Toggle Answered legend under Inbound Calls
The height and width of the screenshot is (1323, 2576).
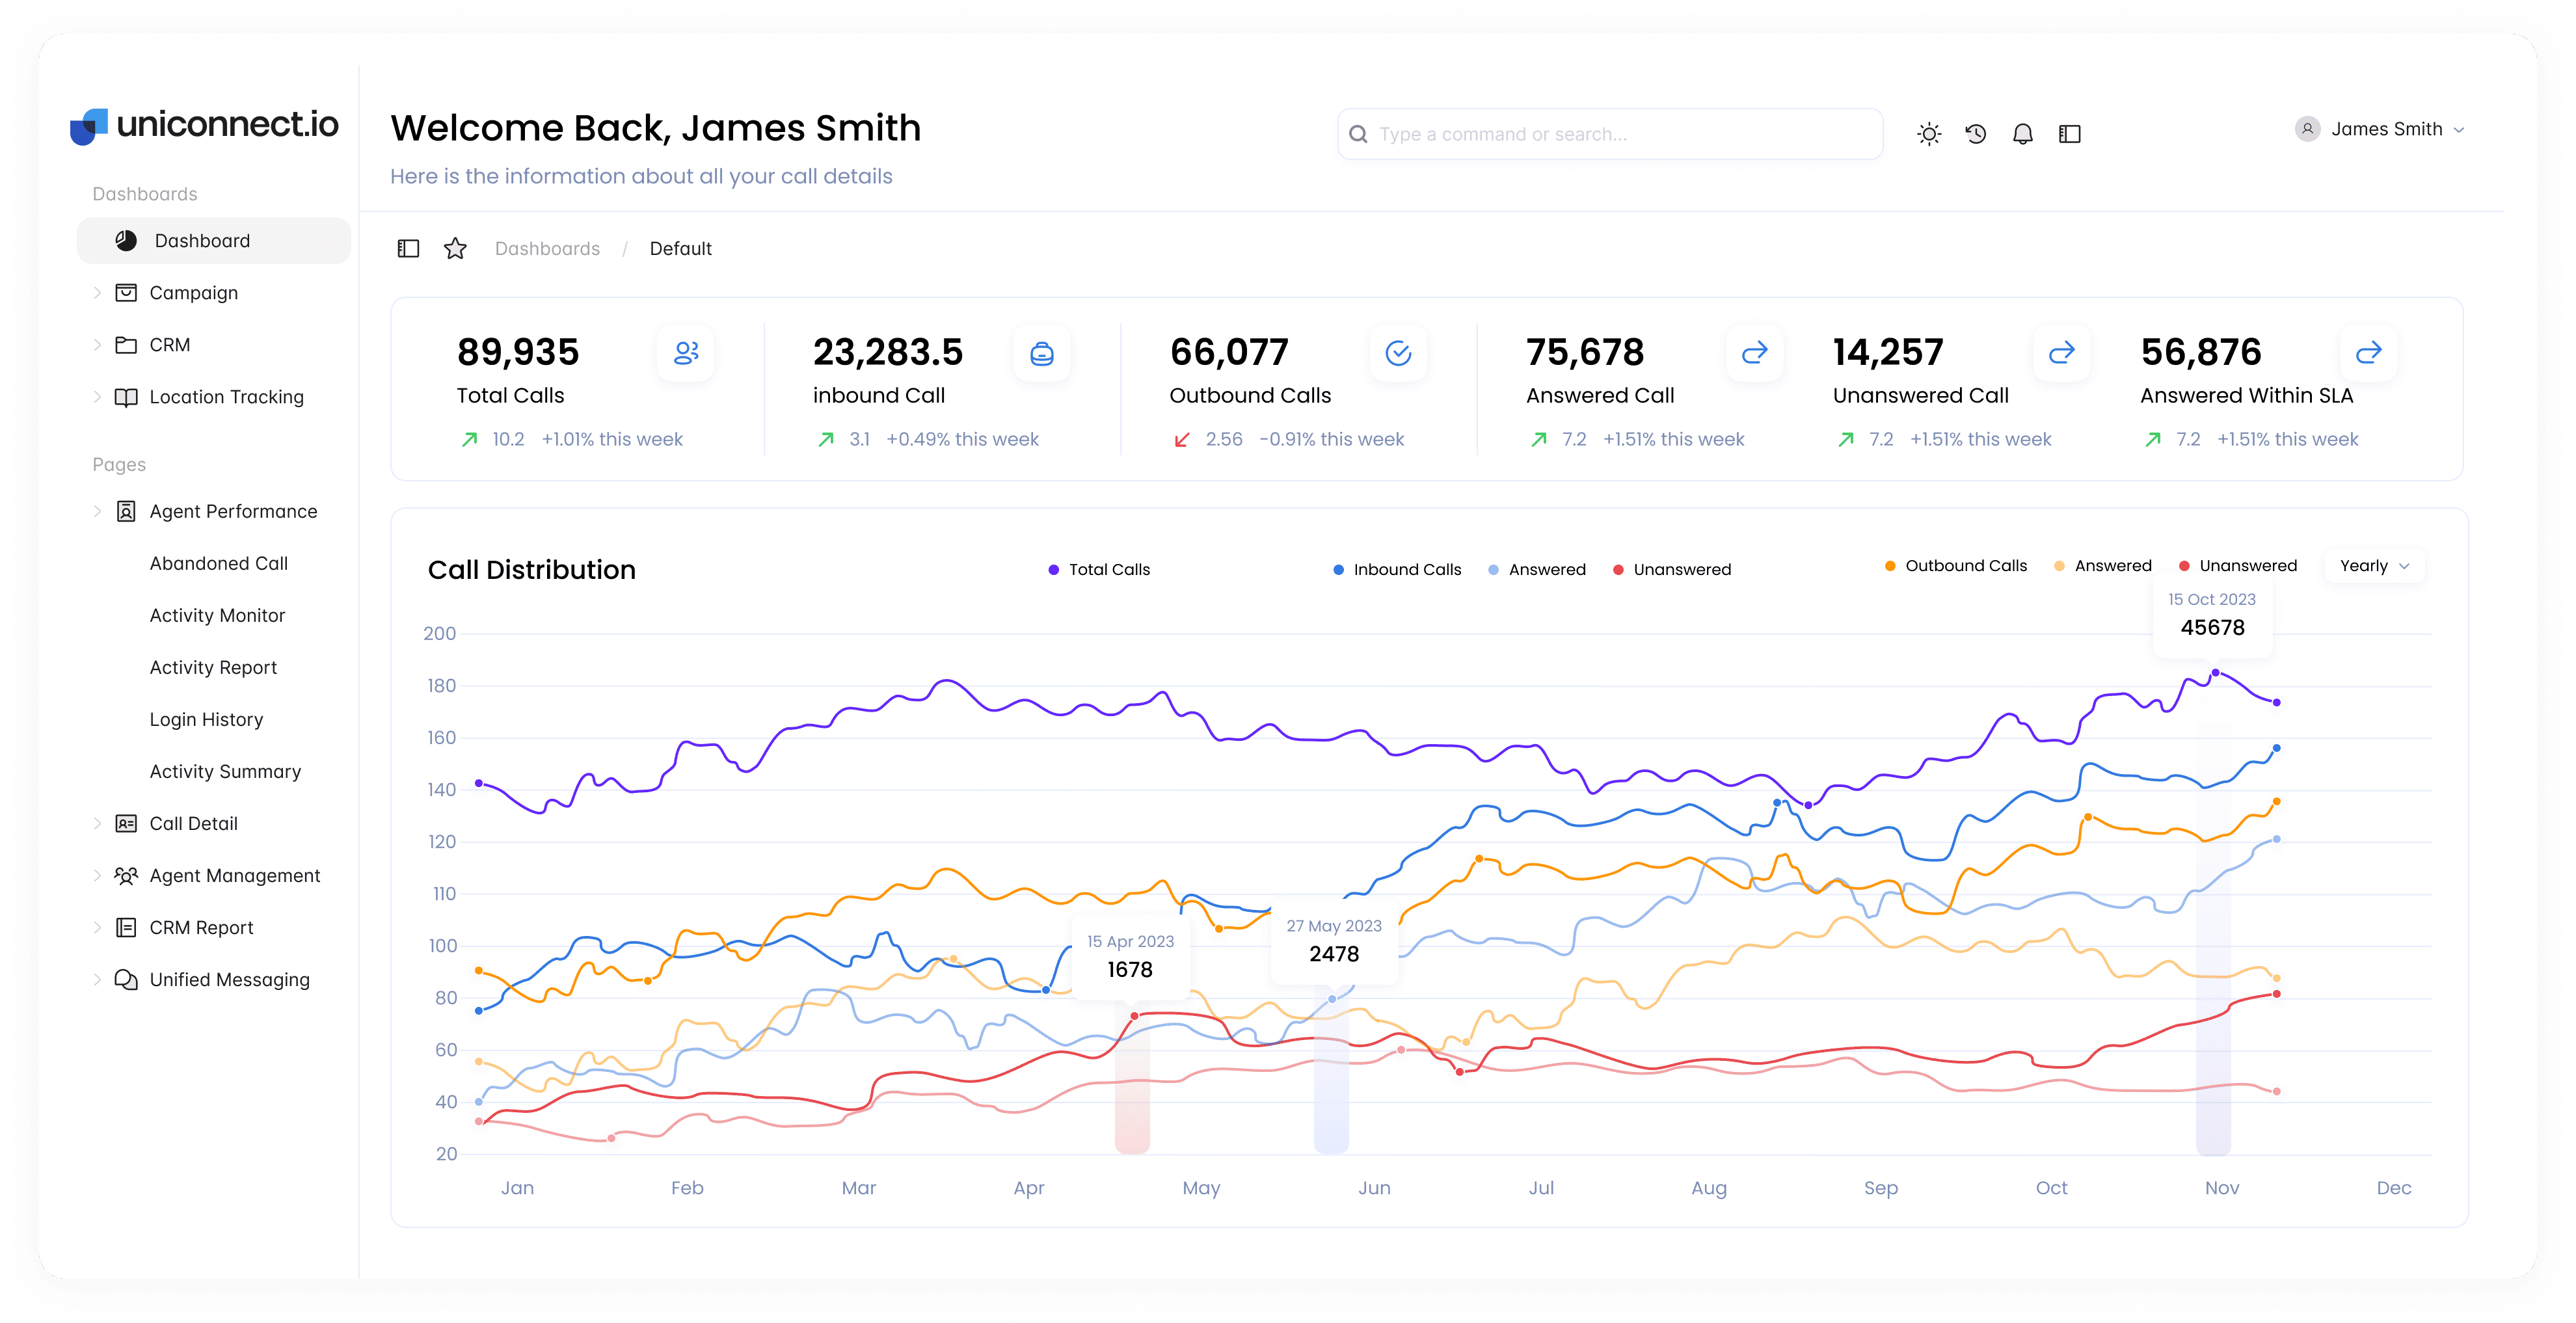coord(1537,569)
